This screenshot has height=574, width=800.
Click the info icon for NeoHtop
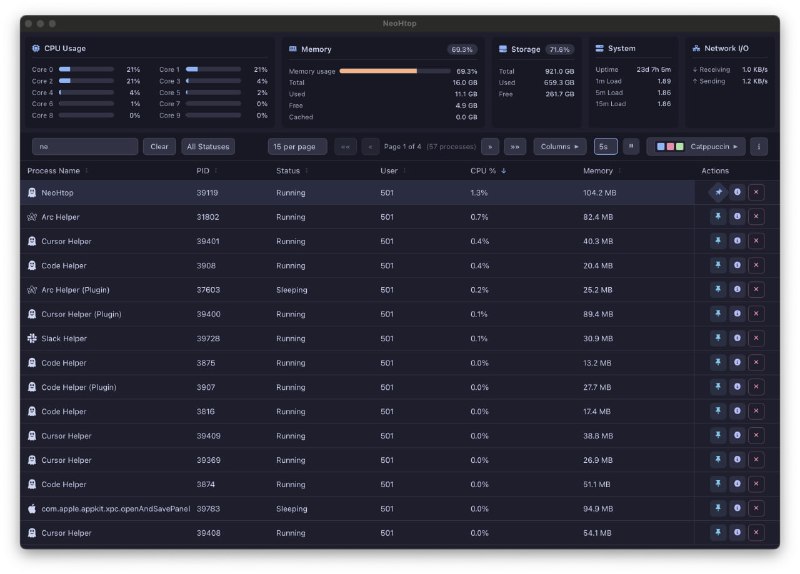[x=737, y=192]
